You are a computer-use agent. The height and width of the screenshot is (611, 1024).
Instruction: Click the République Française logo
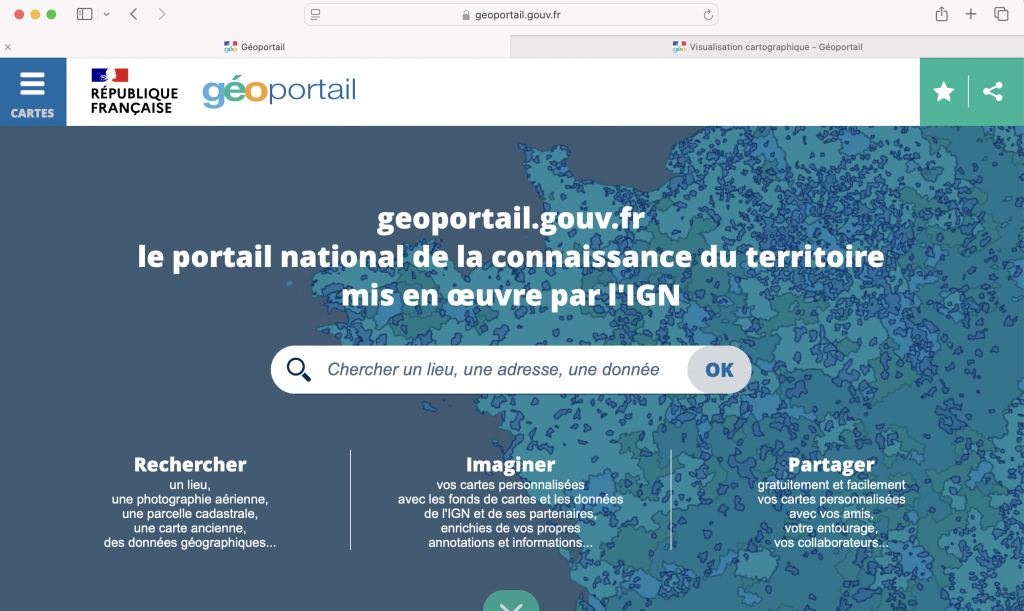[133, 92]
